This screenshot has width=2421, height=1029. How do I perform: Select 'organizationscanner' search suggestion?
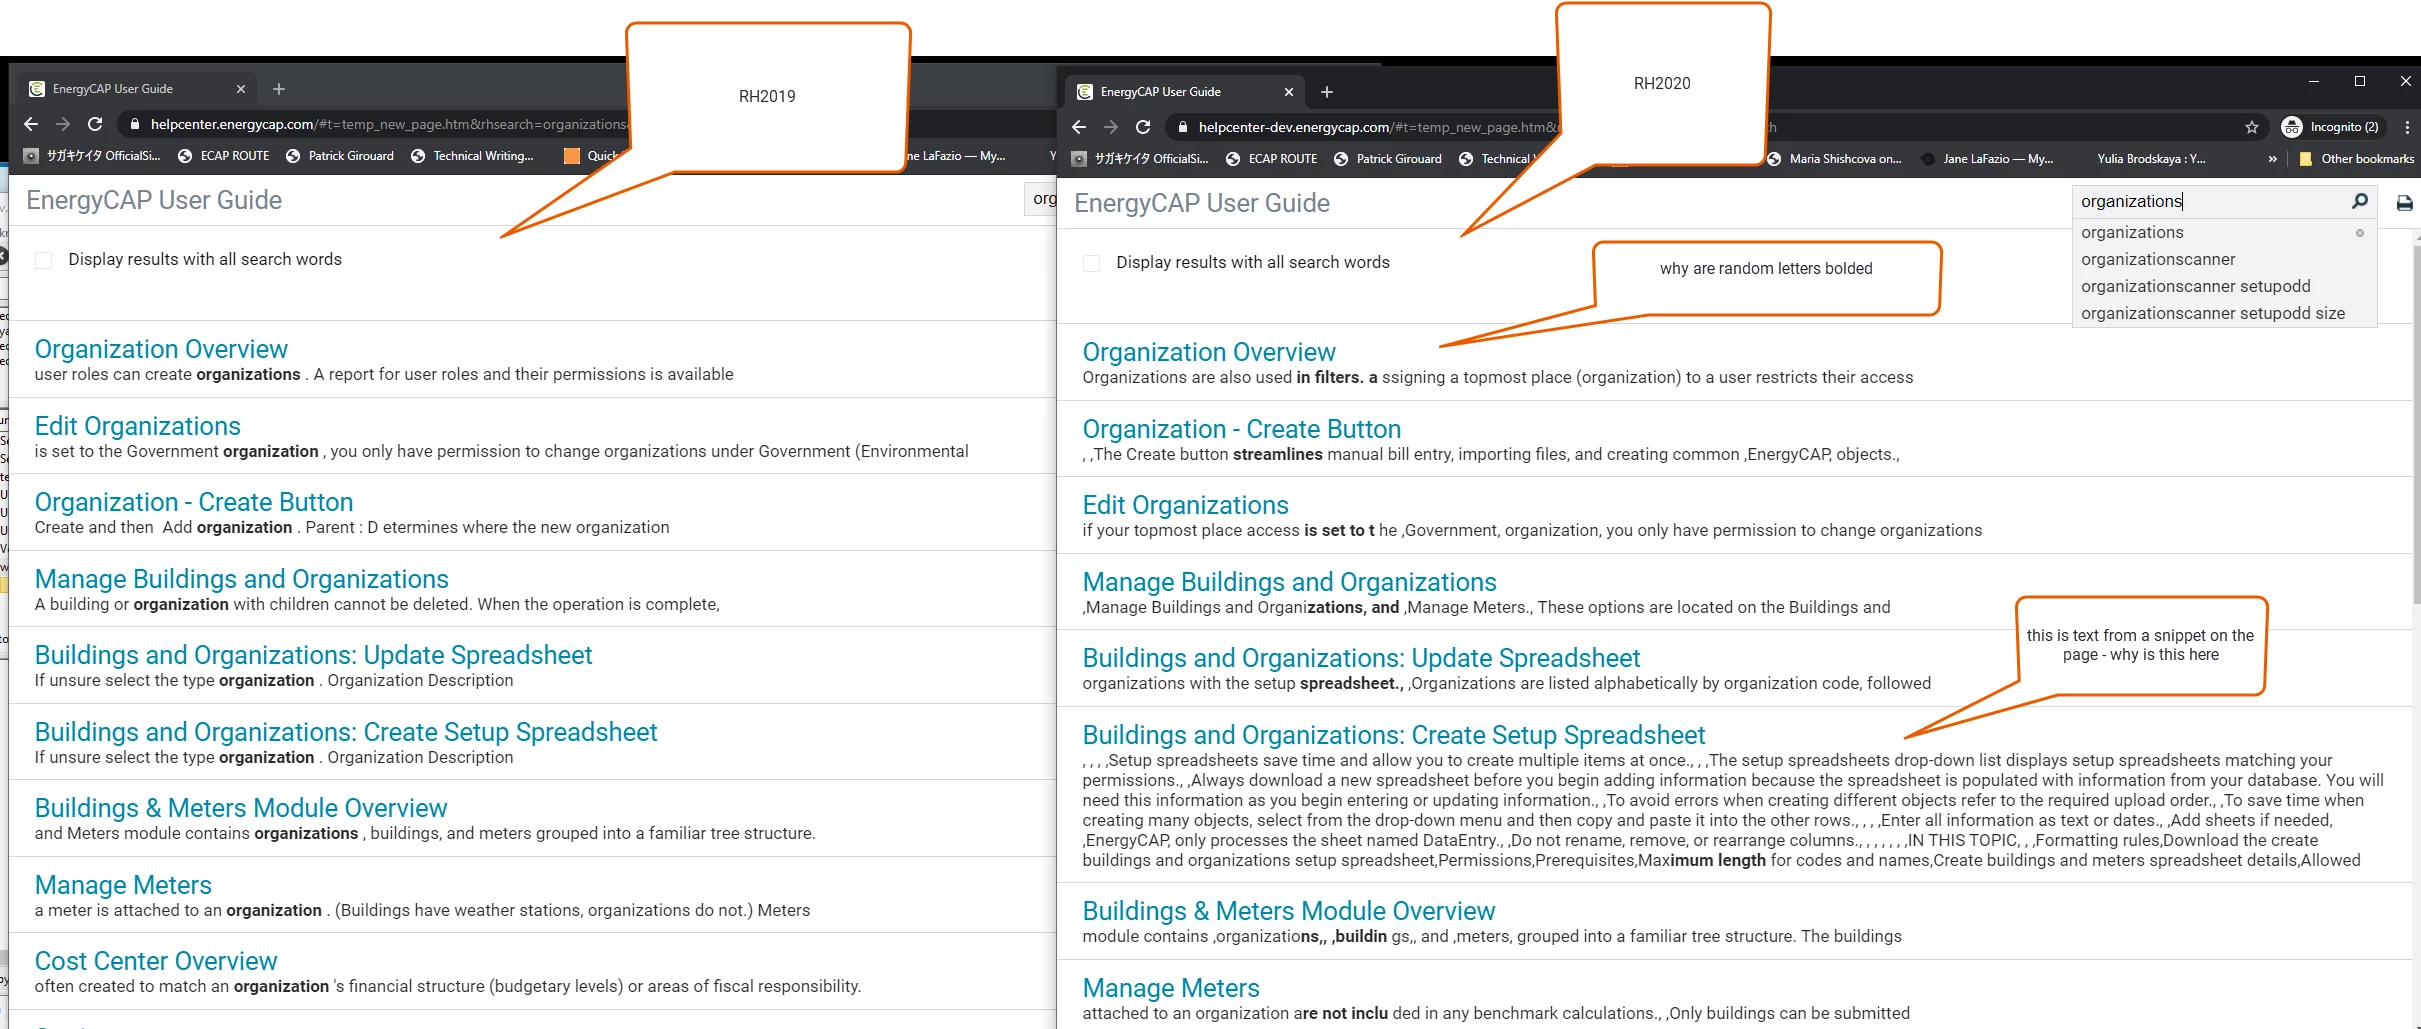(2158, 260)
